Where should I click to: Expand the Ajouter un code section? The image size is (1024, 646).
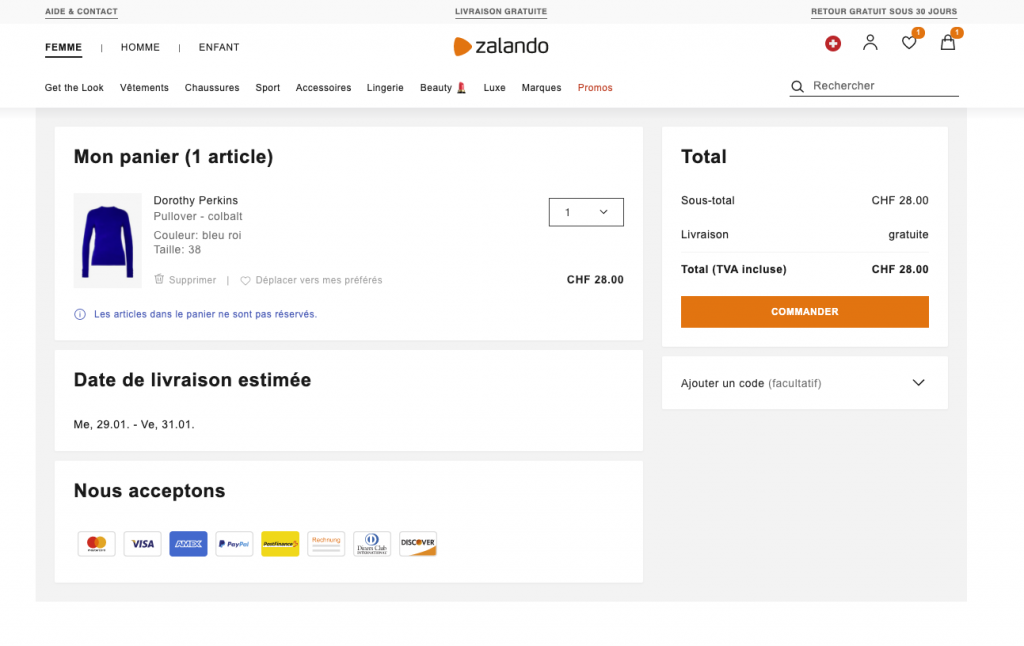tap(805, 383)
